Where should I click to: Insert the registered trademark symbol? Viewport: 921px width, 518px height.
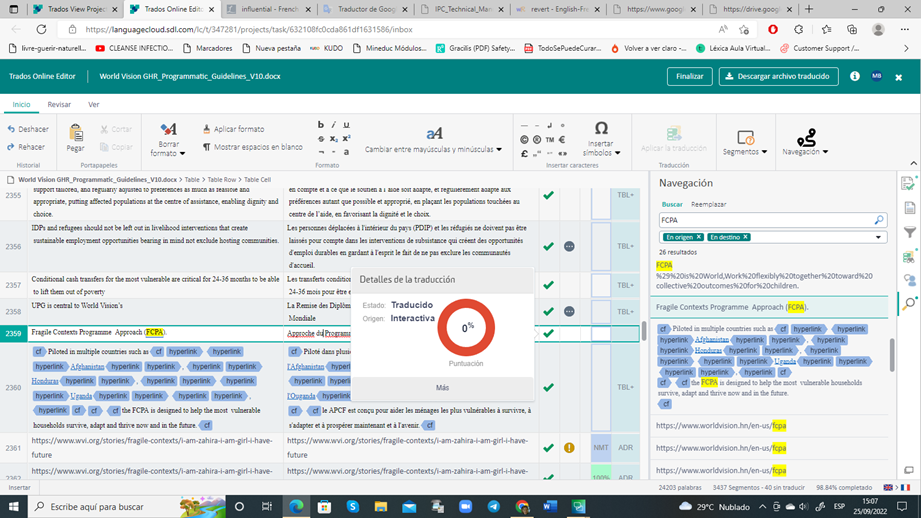pos(537,140)
